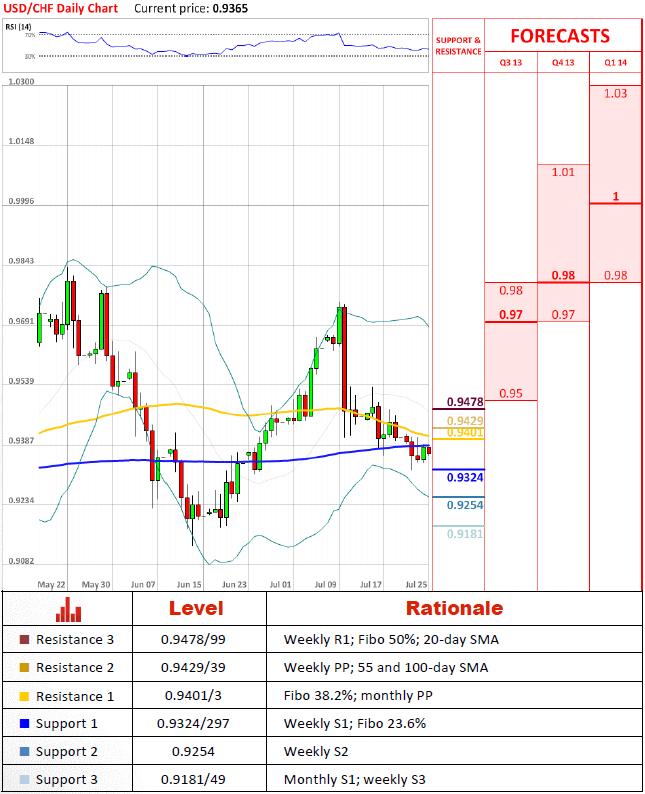This screenshot has height=794, width=645.
Task: Select the 'Resistance 1' row label
Action: point(75,696)
